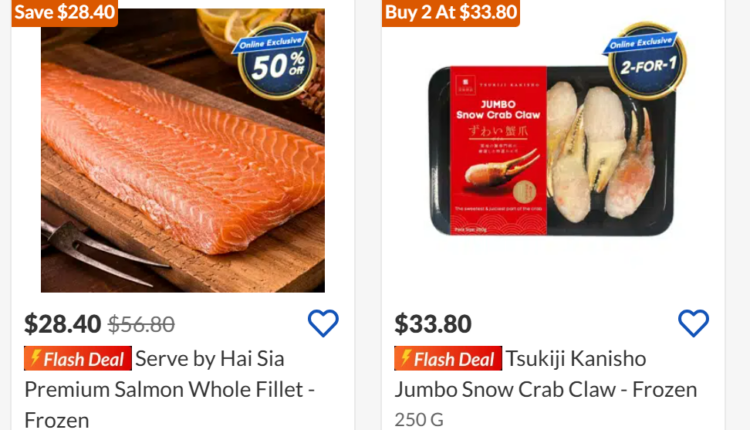Click Flash Deal tag on crab claw

pos(448,358)
